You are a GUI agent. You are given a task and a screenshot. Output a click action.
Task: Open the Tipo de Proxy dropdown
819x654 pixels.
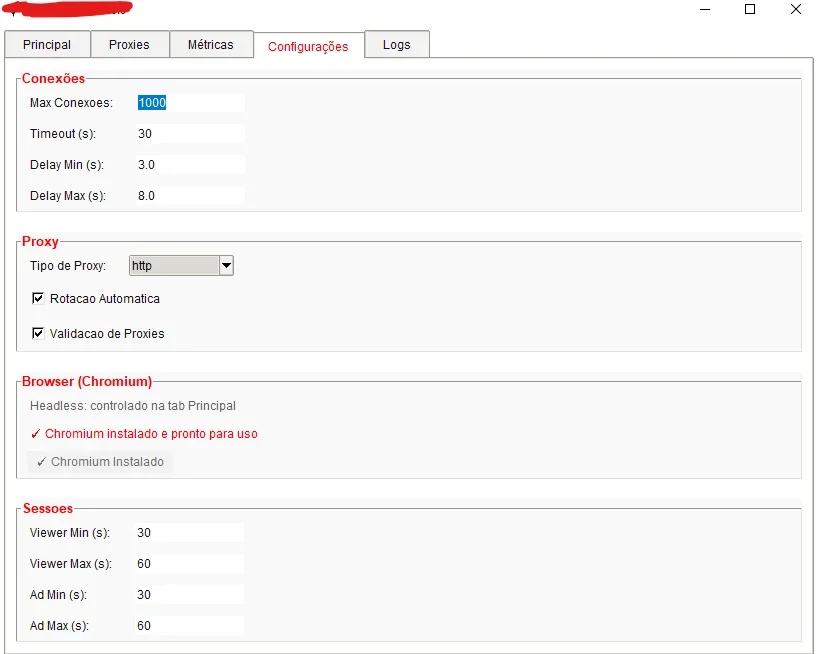pyautogui.click(x=181, y=265)
